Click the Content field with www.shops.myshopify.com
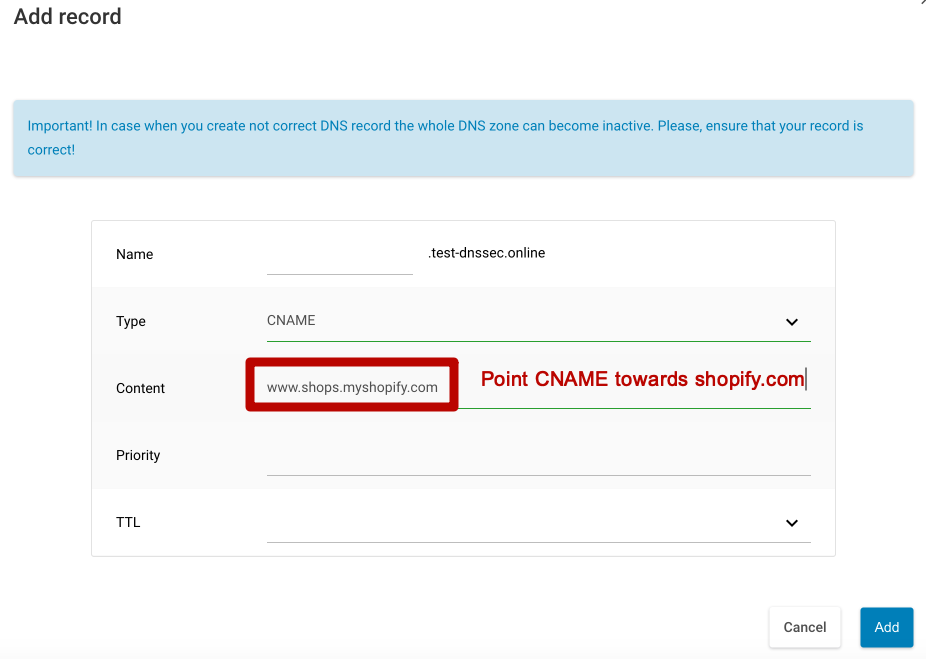The height and width of the screenshot is (659, 926). [539, 387]
